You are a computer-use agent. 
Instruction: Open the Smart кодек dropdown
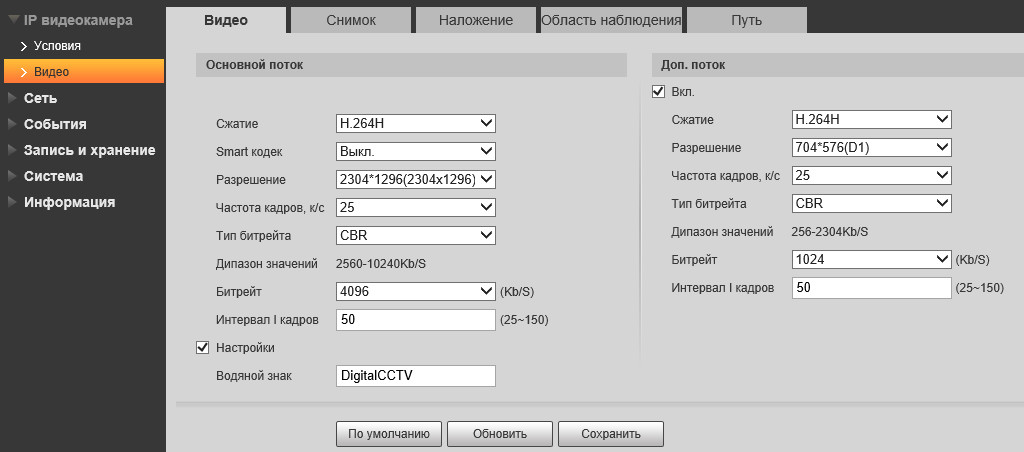[416, 151]
